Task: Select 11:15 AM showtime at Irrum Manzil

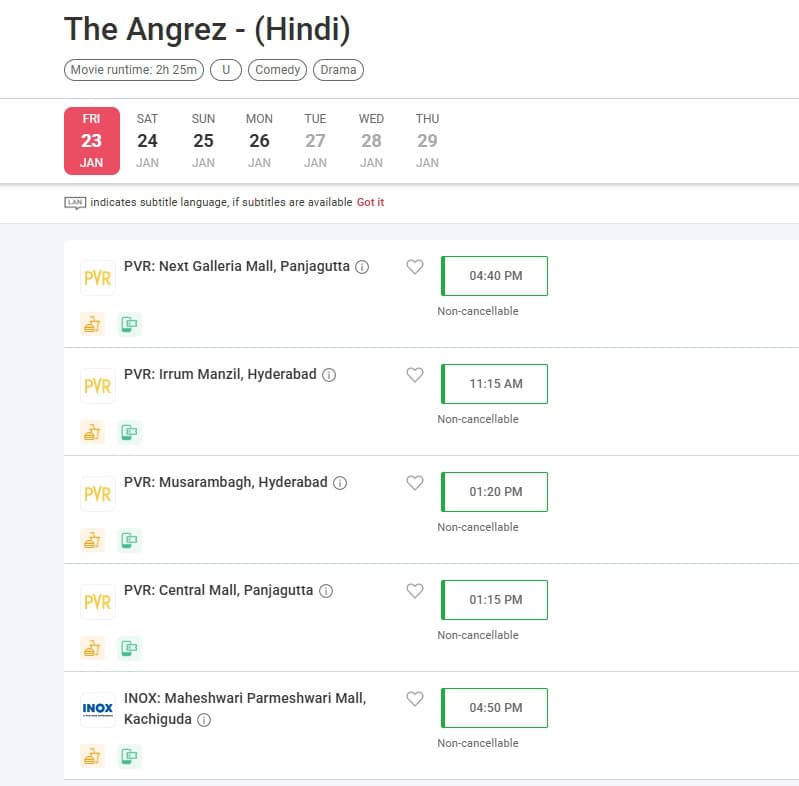Action: [x=495, y=384]
